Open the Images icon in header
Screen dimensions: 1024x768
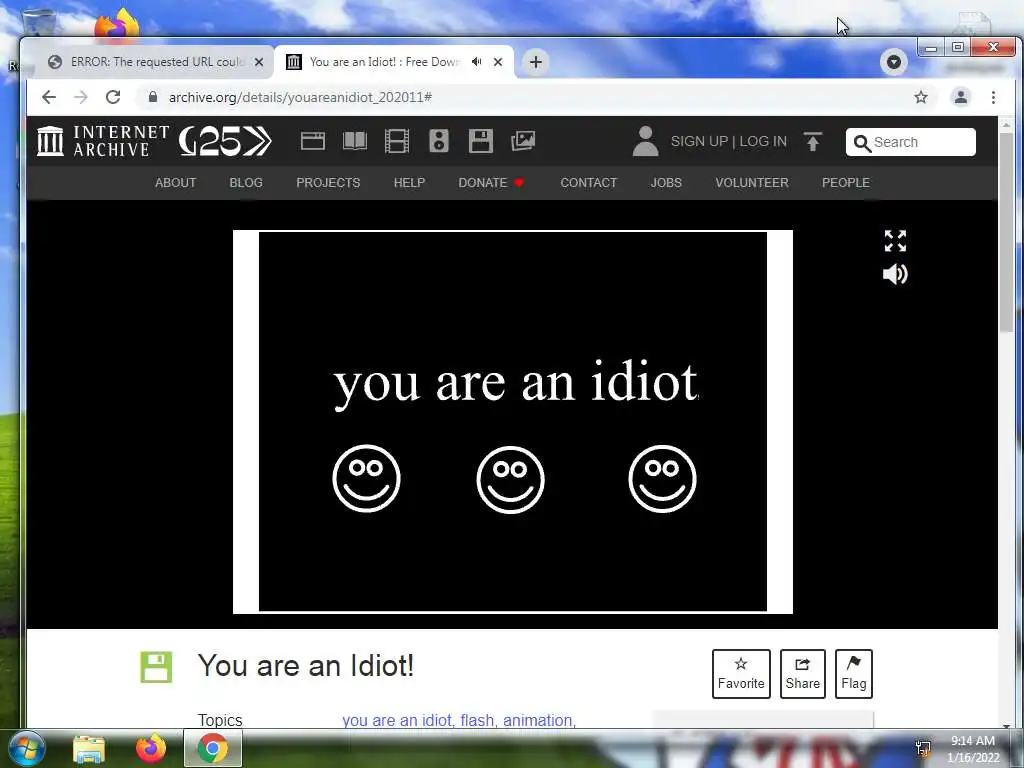[x=523, y=141]
